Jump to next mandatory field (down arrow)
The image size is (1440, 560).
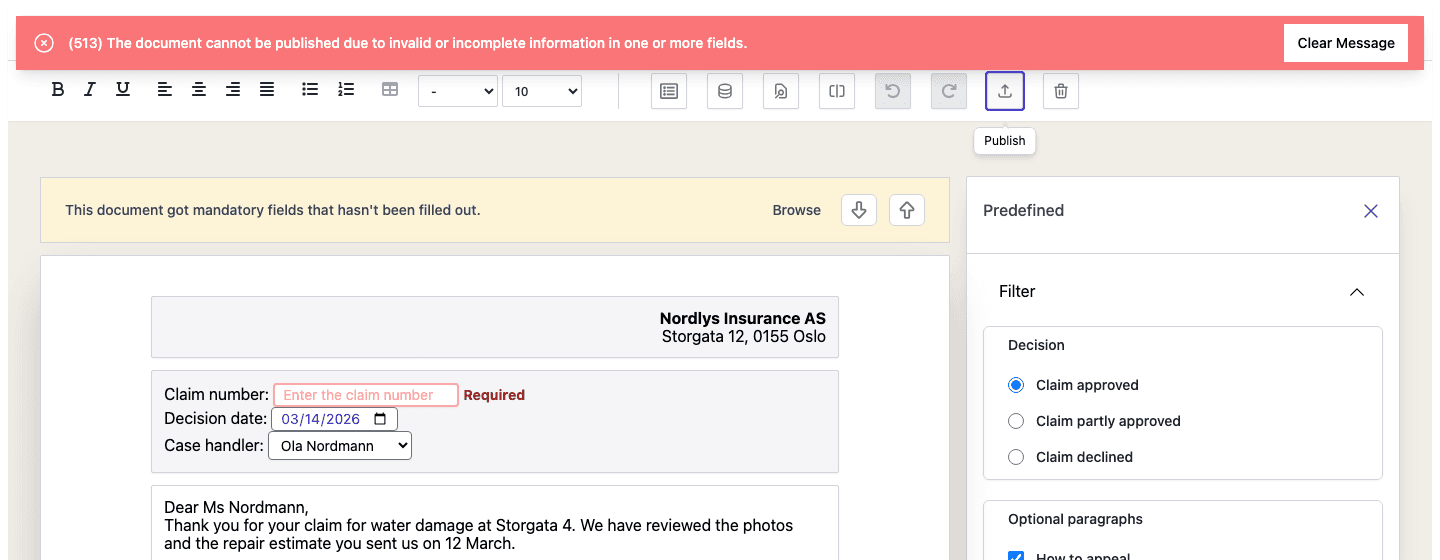(859, 210)
